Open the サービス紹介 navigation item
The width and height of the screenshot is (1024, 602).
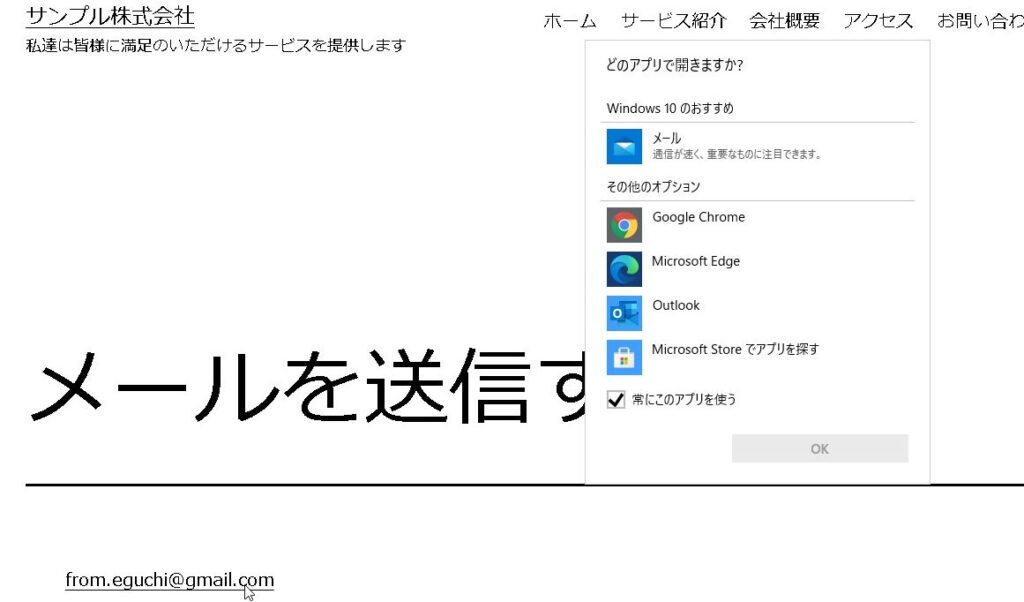pyautogui.click(x=673, y=21)
